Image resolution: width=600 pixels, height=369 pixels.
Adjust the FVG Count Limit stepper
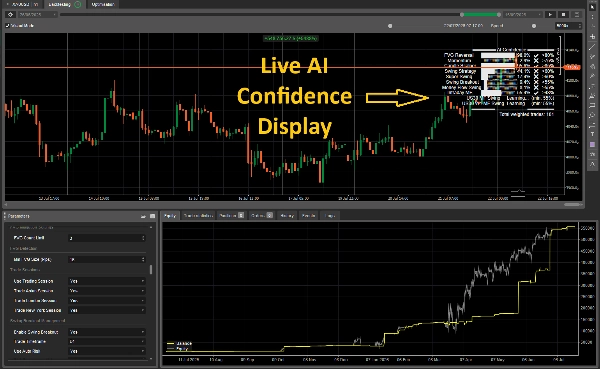pos(143,238)
